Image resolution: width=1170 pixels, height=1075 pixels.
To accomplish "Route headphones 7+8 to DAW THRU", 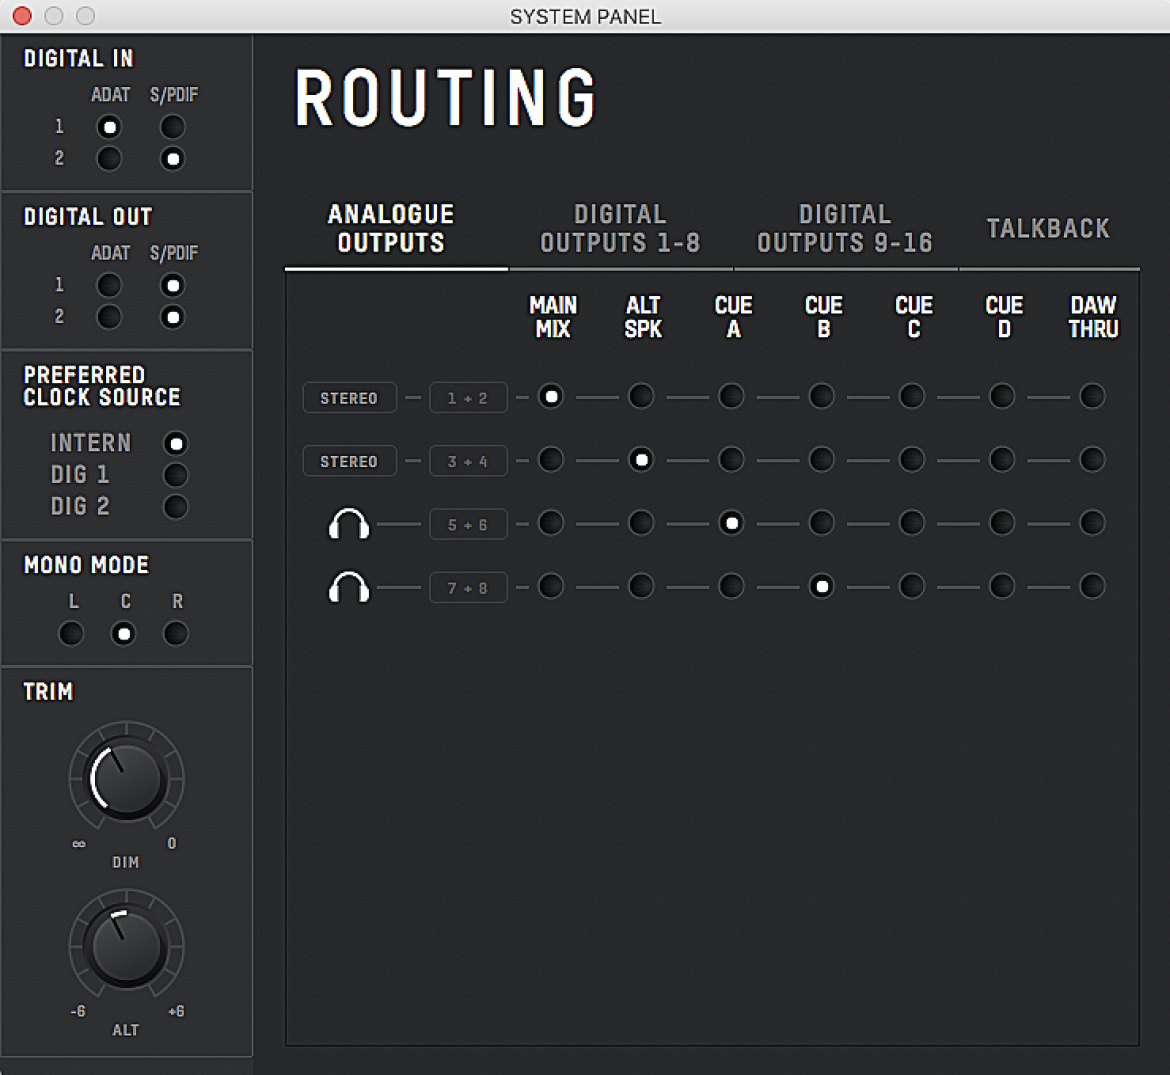I will point(1092,586).
